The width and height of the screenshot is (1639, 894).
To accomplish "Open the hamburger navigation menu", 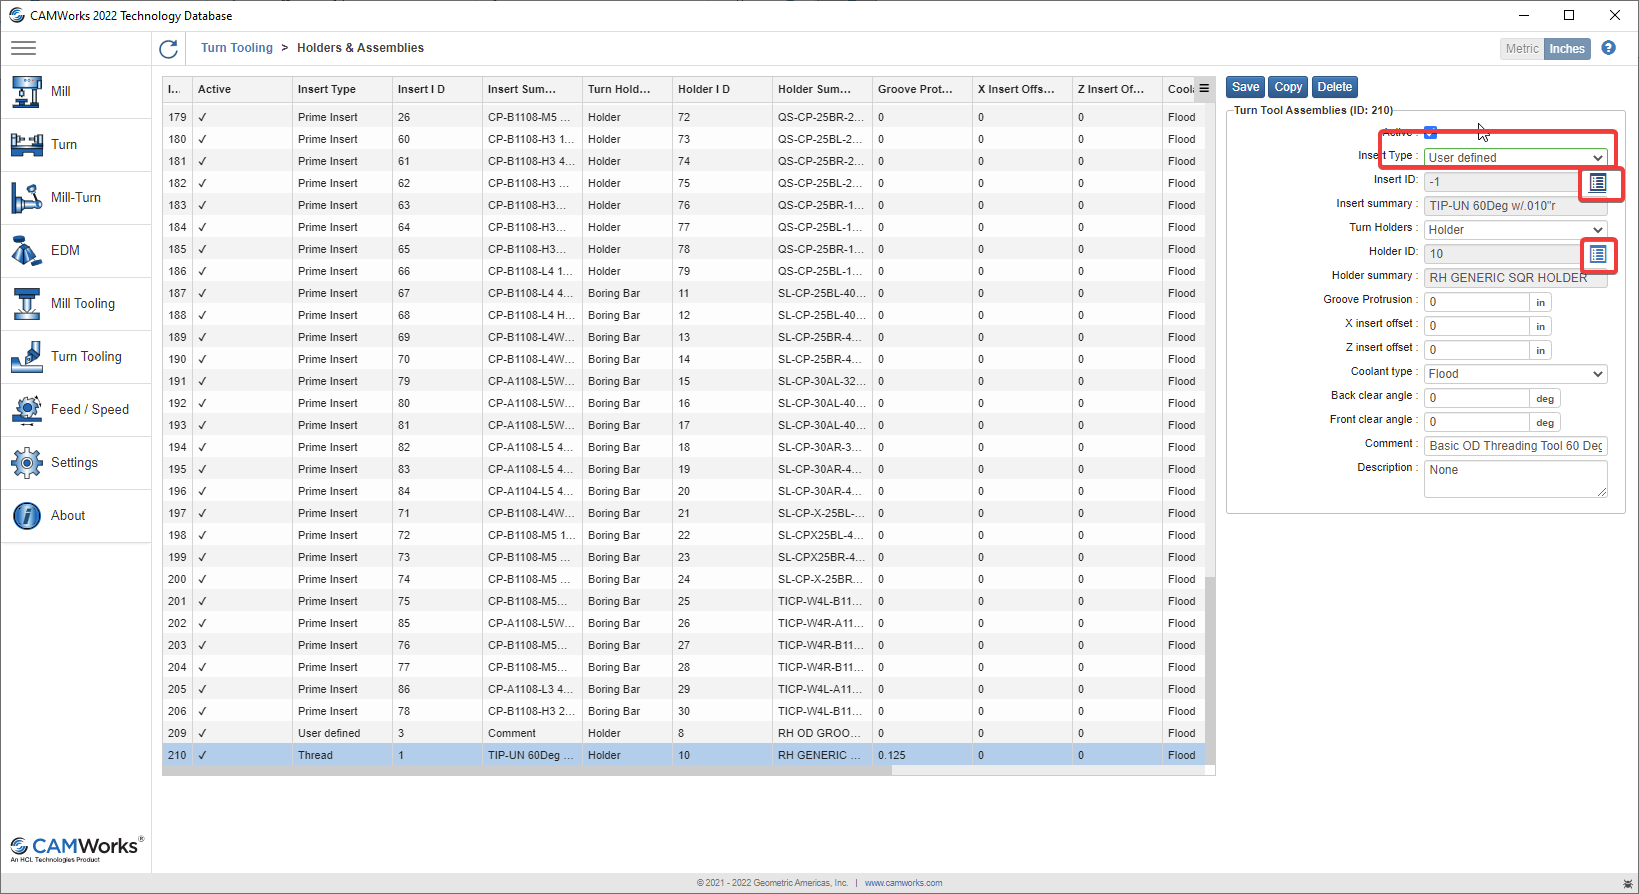I will (x=23, y=48).
